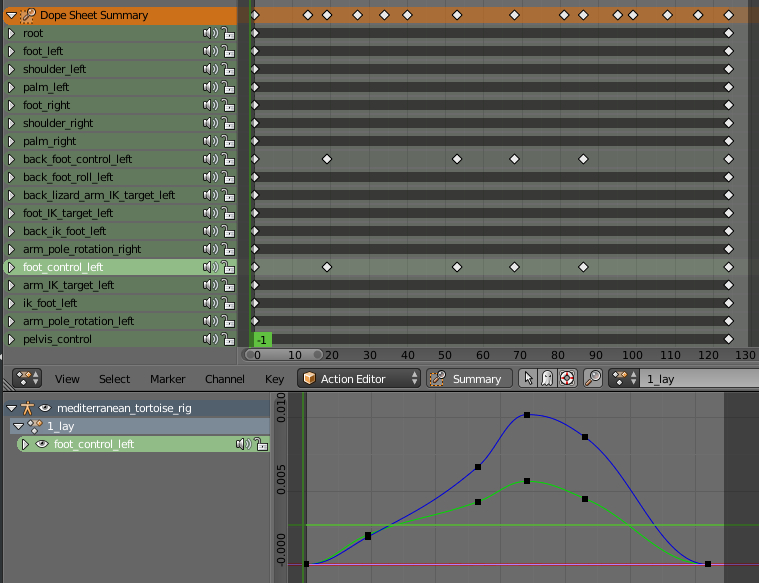Select the graph curve peak keyframe point
Image resolution: width=759 pixels, height=583 pixels.
pyautogui.click(x=527, y=415)
